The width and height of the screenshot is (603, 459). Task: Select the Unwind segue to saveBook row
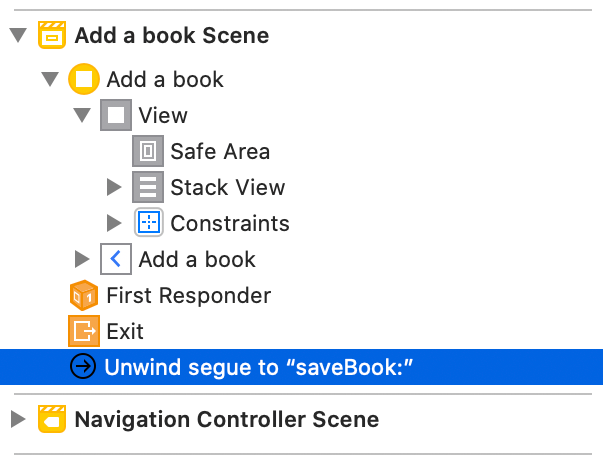coord(258,367)
